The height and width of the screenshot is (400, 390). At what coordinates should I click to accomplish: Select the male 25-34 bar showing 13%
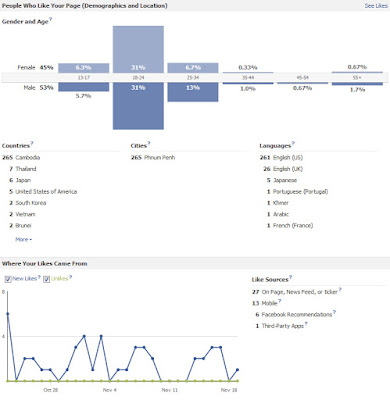[x=193, y=92]
